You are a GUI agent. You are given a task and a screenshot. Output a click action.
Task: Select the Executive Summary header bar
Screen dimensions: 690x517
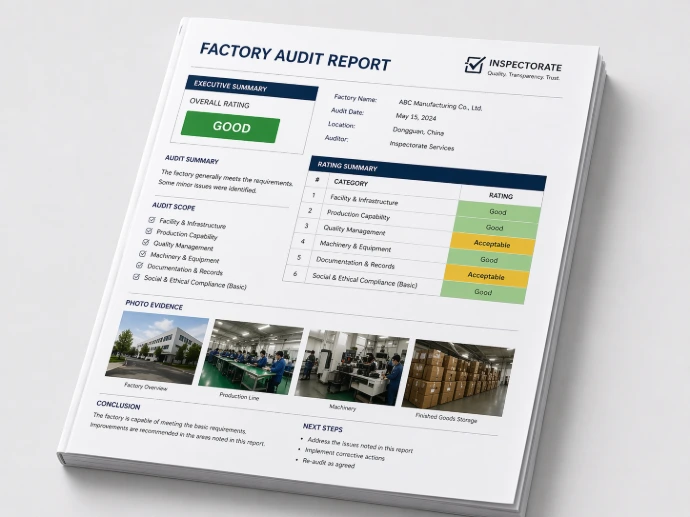[251, 87]
